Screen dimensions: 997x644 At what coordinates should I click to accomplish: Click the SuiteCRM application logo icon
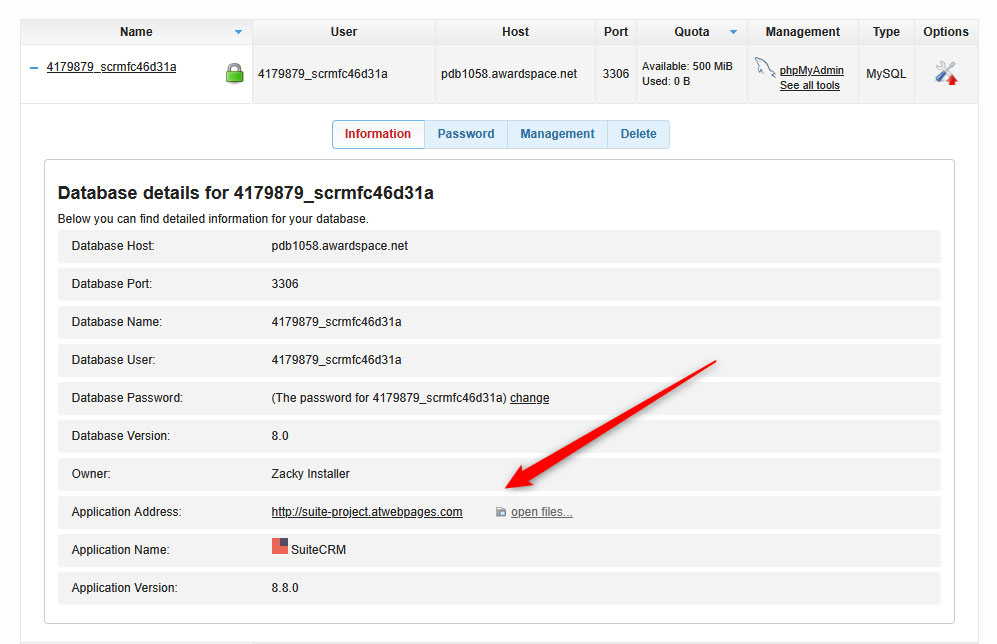(278, 545)
